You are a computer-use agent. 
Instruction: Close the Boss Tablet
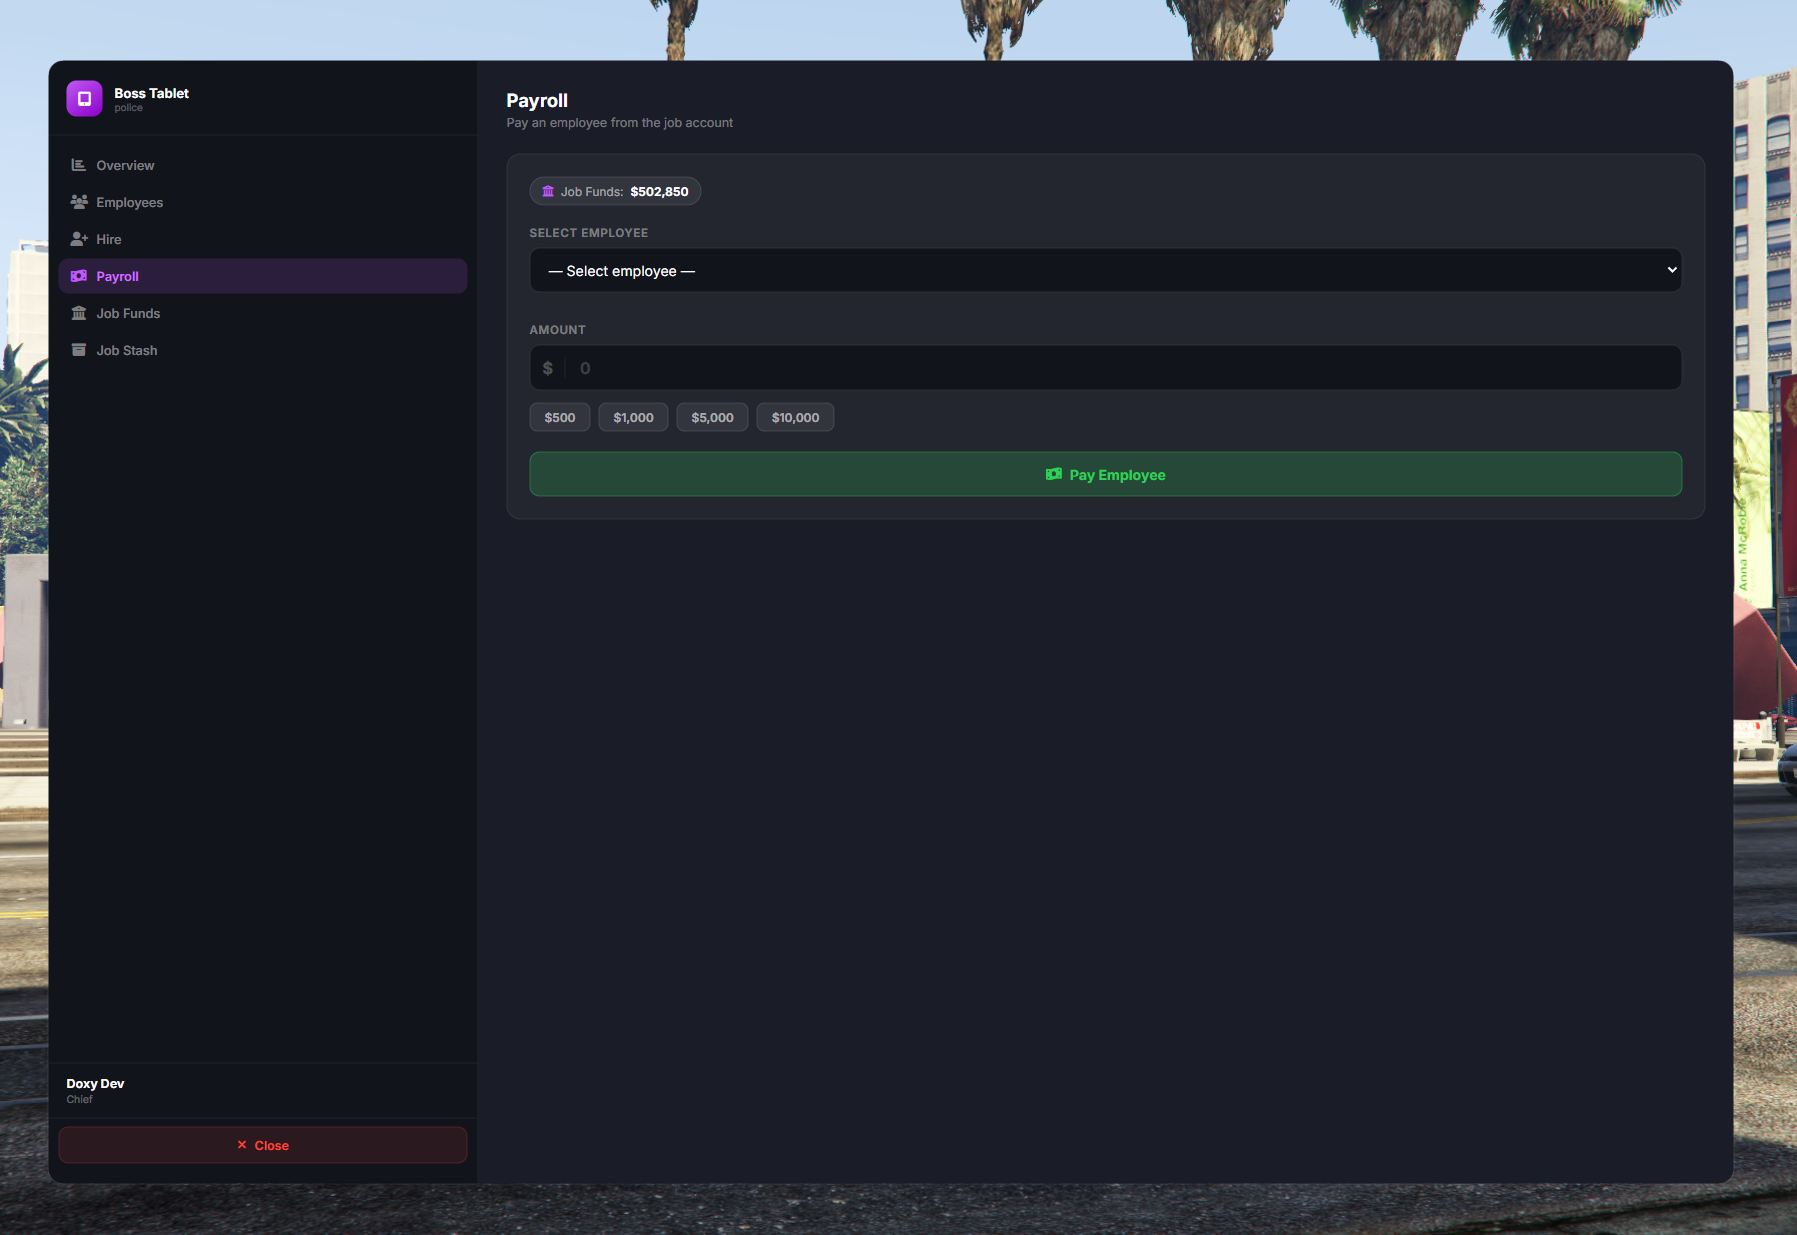click(263, 1145)
